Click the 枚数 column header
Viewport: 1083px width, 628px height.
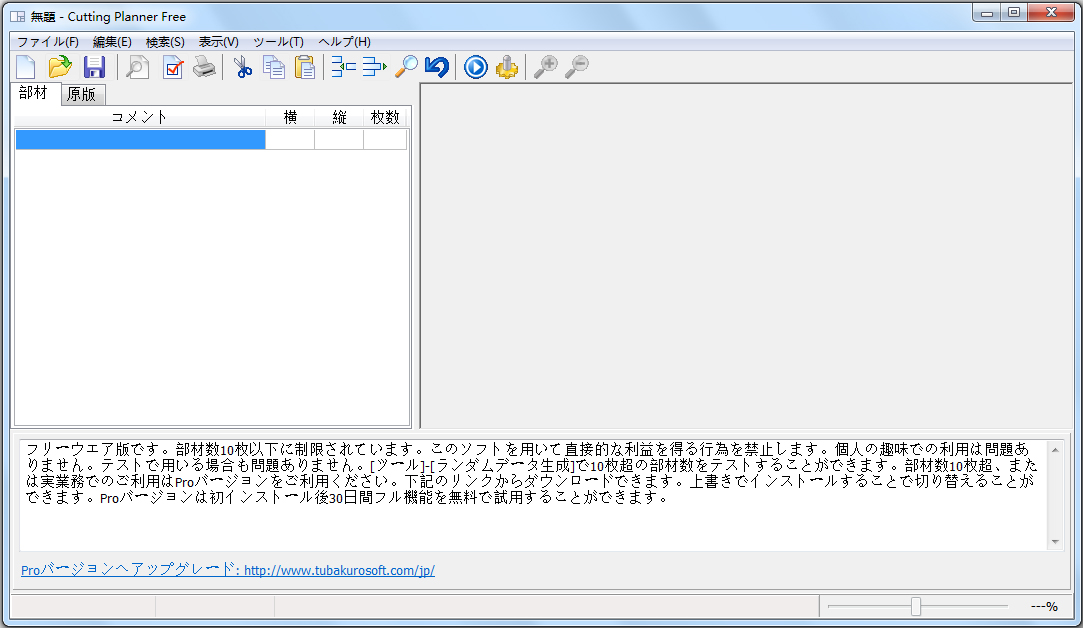(385, 117)
